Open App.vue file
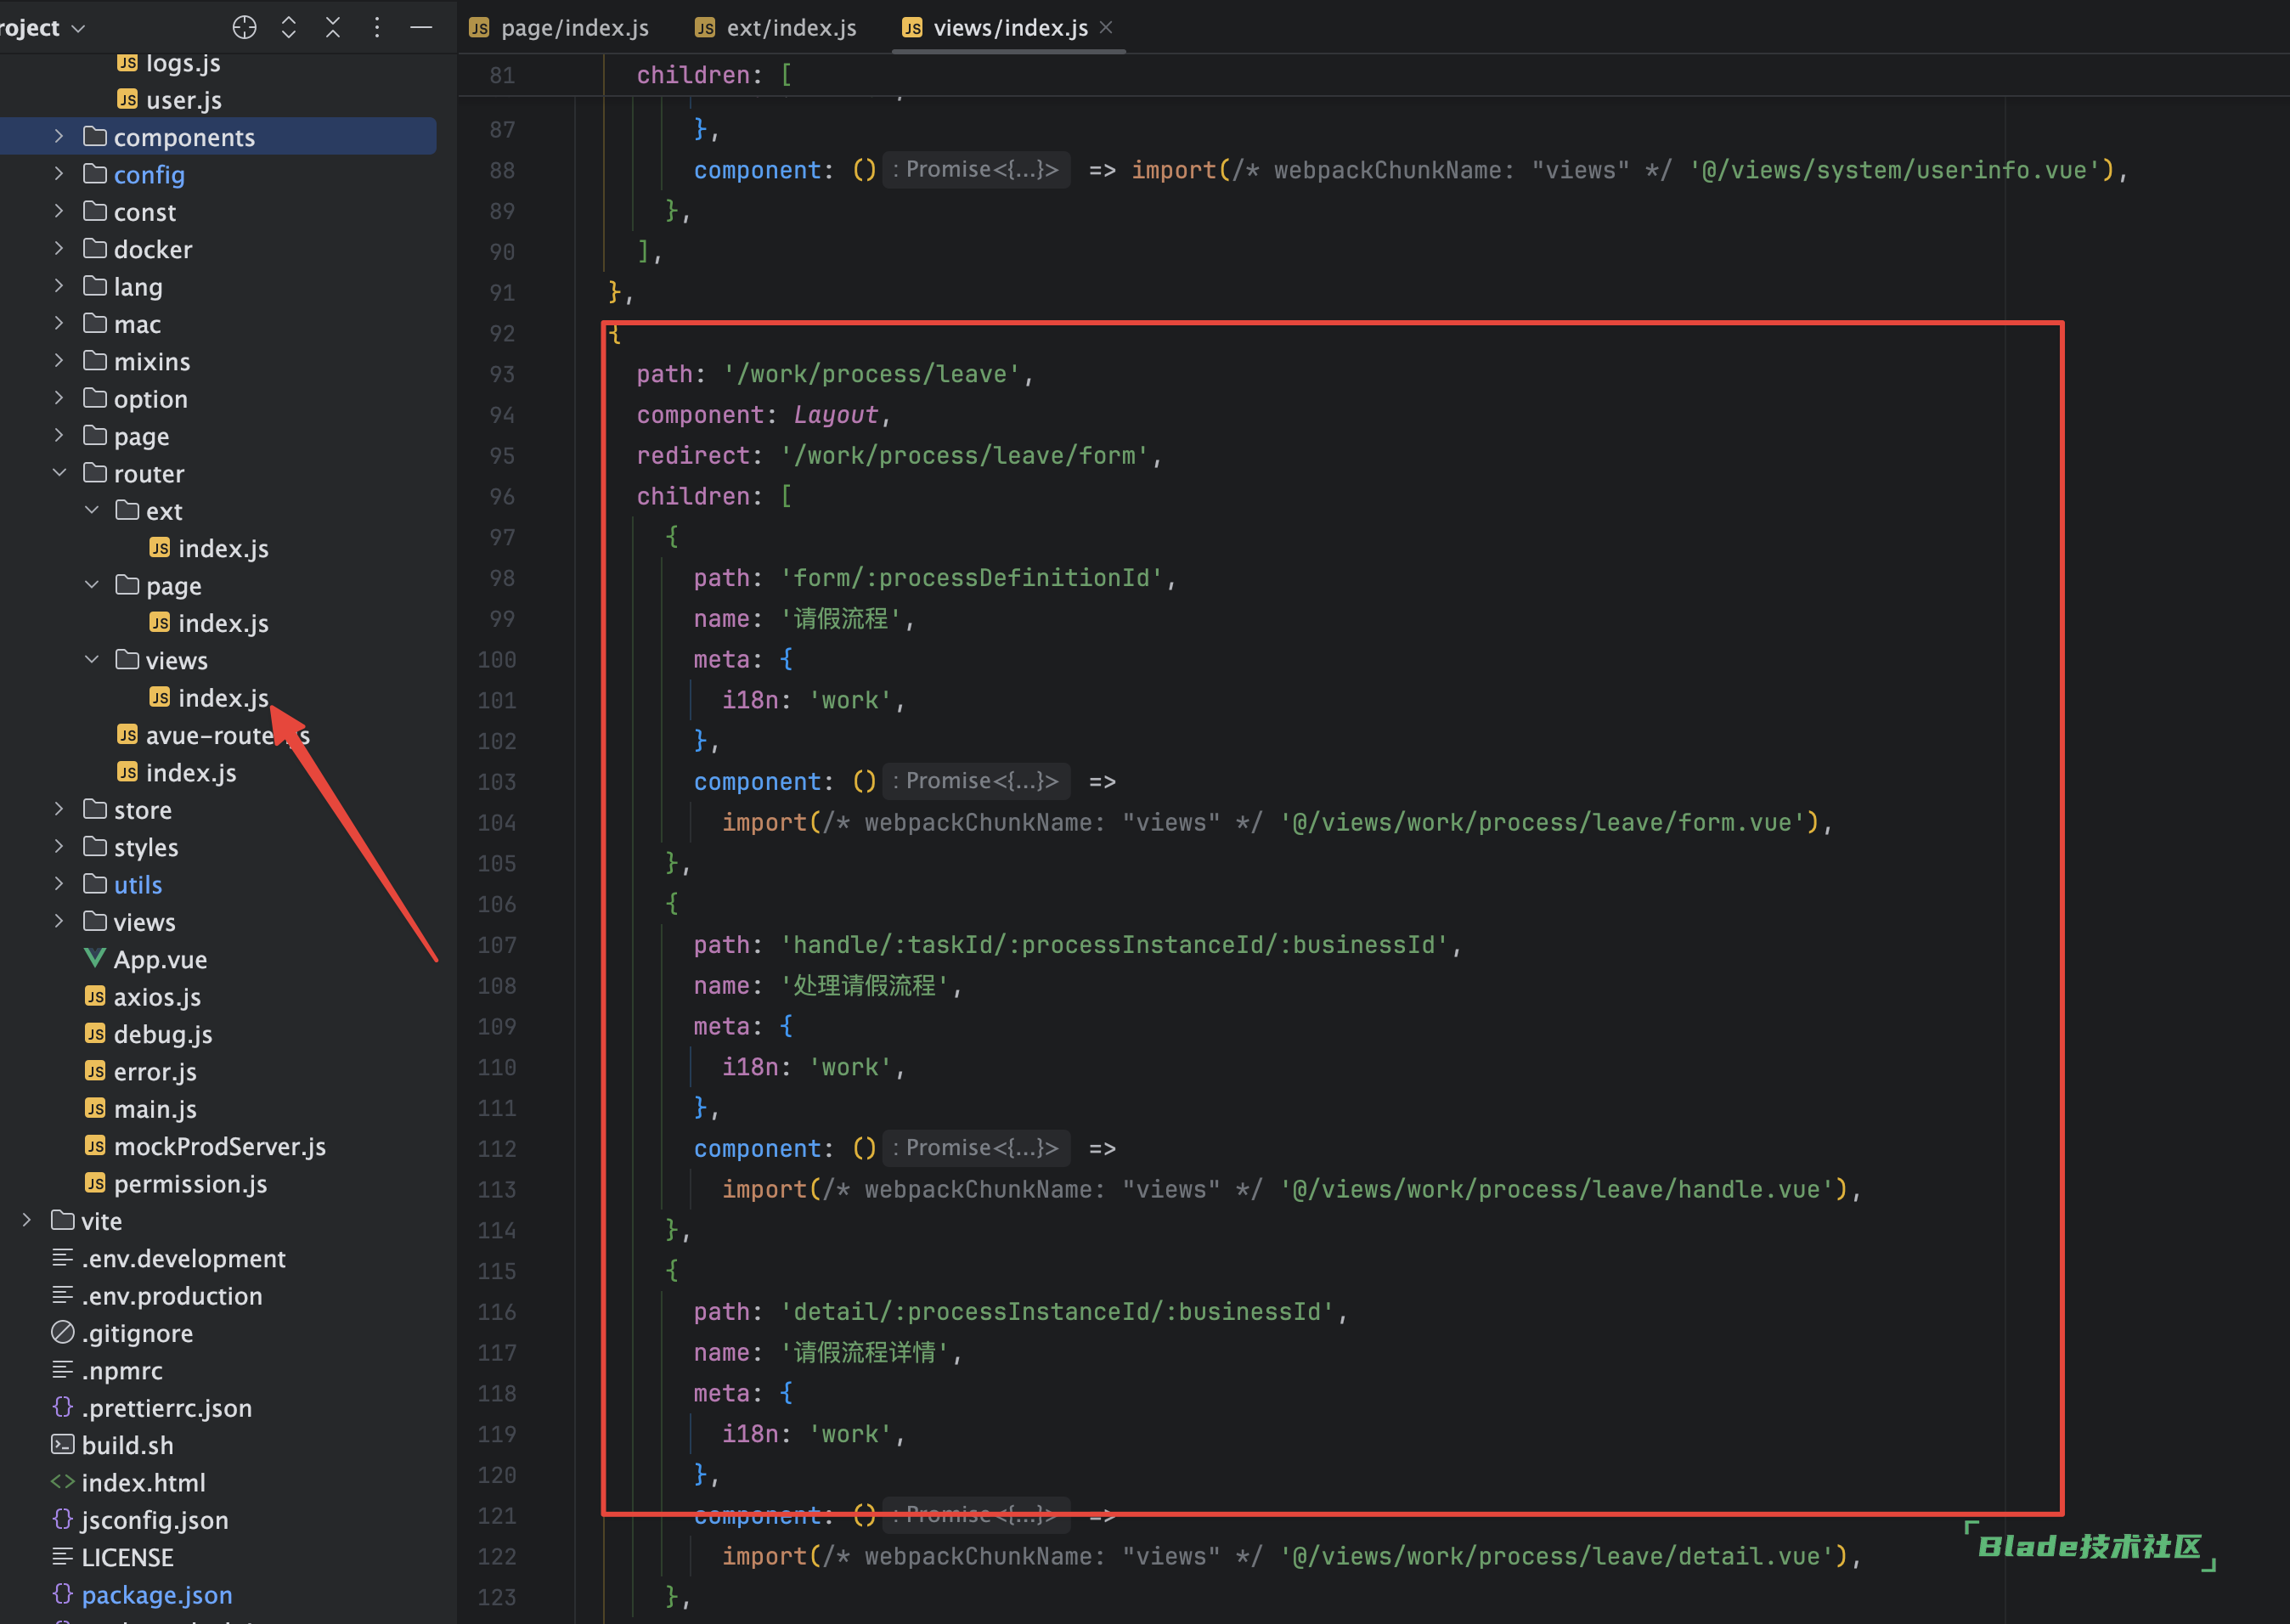Image resolution: width=2290 pixels, height=1624 pixels. (x=146, y=959)
